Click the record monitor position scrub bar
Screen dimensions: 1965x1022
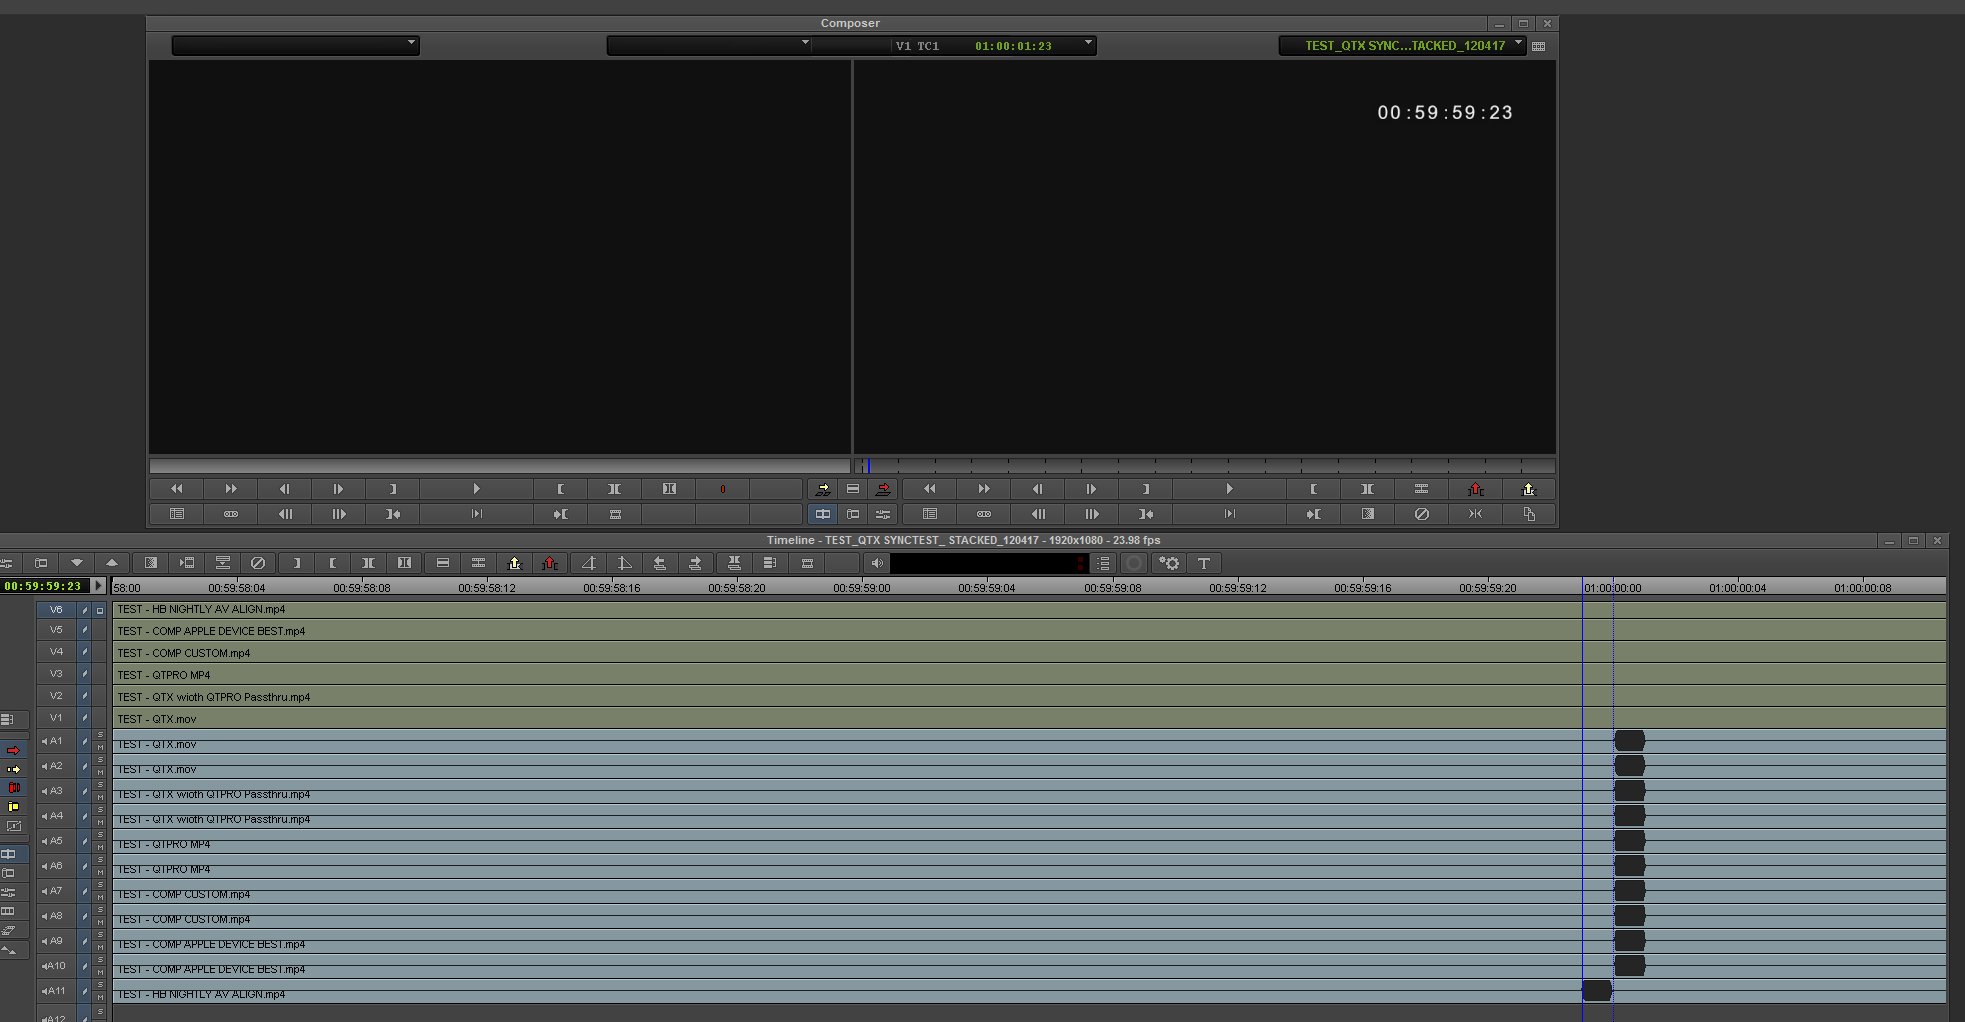point(1200,466)
